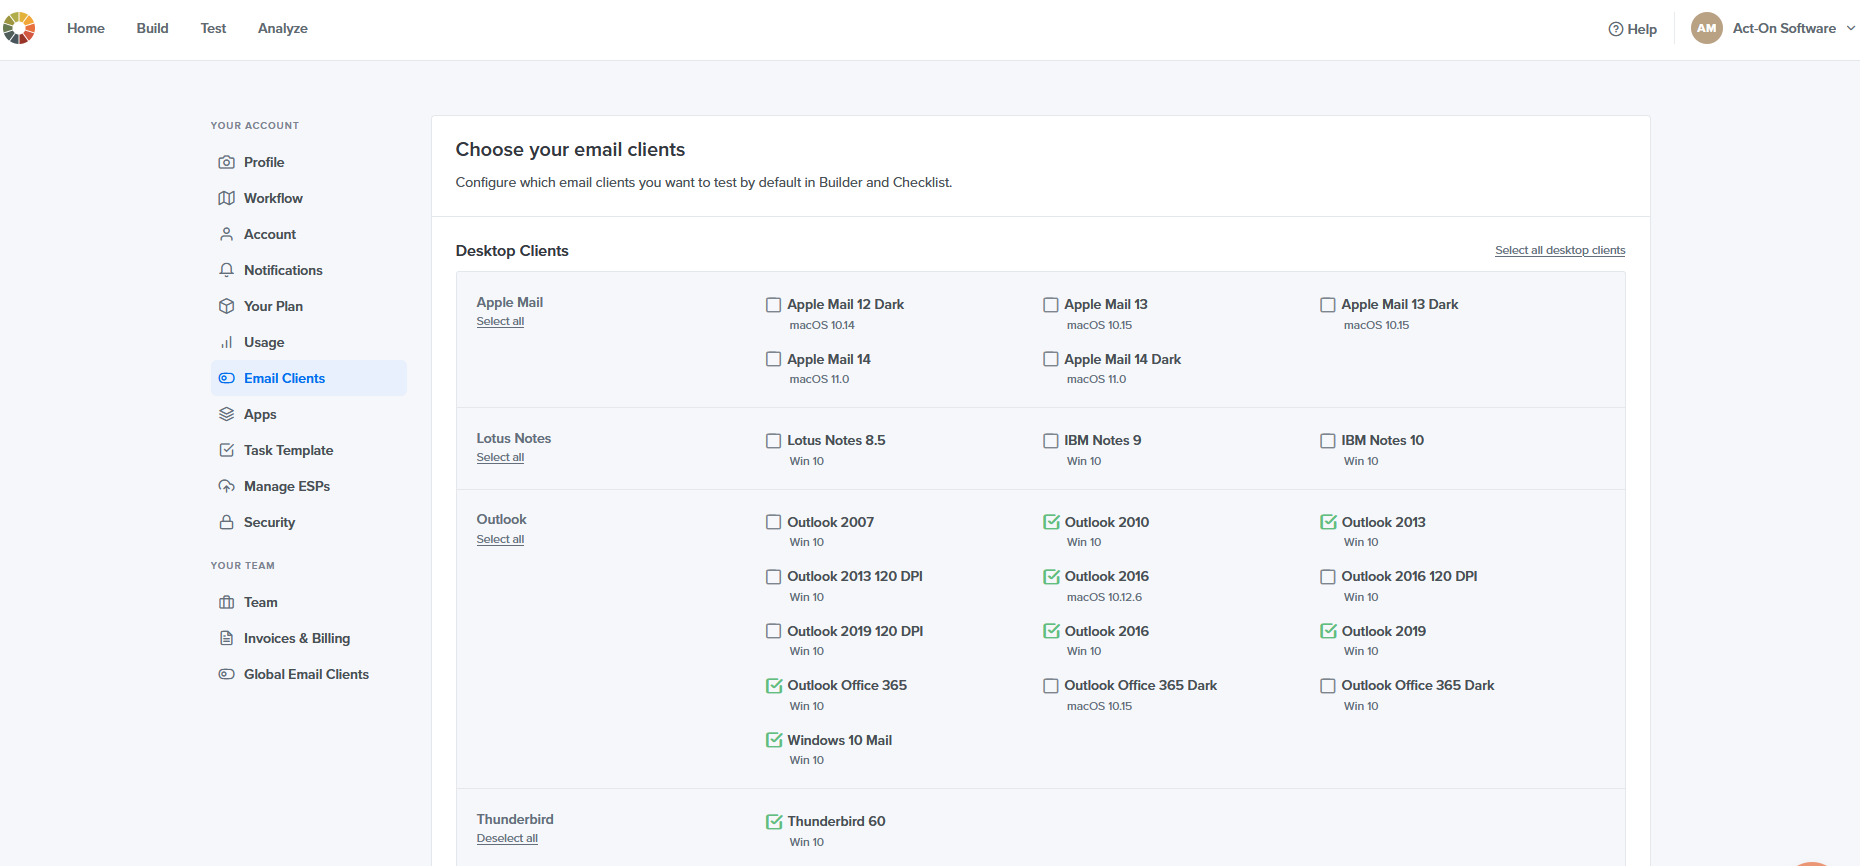
Task: Open the Test menu
Action: click(x=213, y=28)
